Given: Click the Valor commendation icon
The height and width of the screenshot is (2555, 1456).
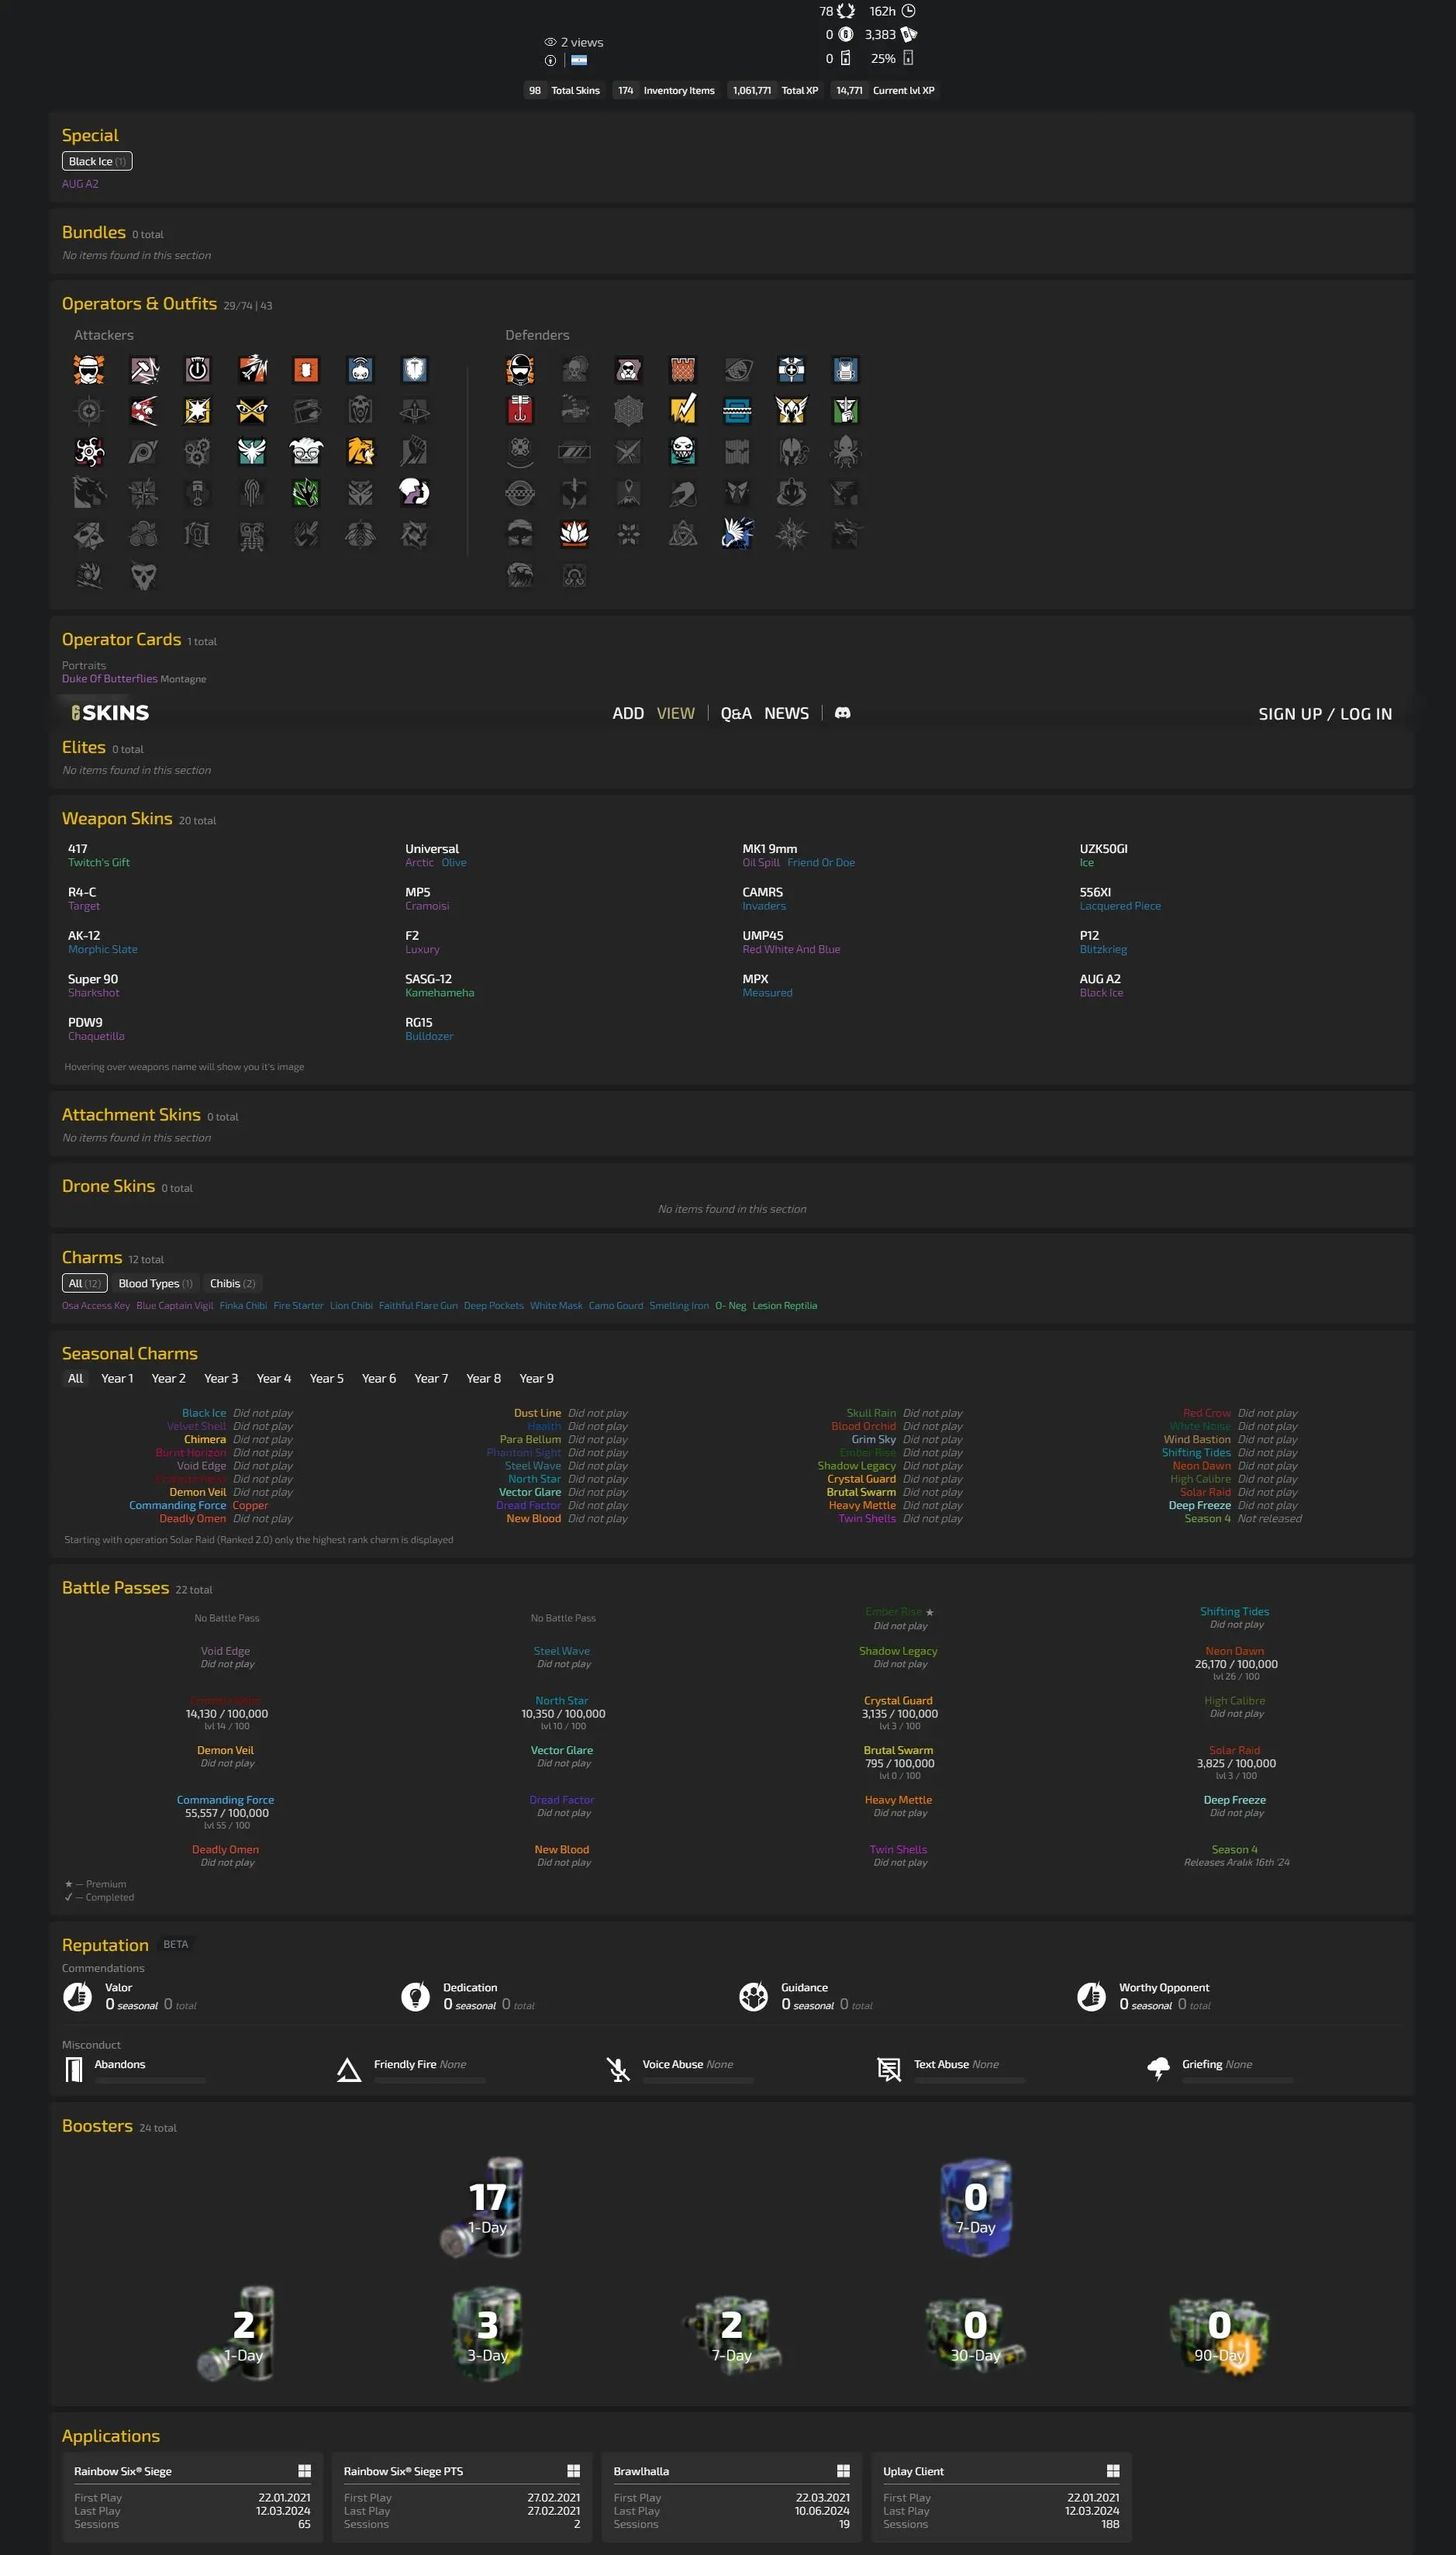Looking at the screenshot, I should [77, 1996].
